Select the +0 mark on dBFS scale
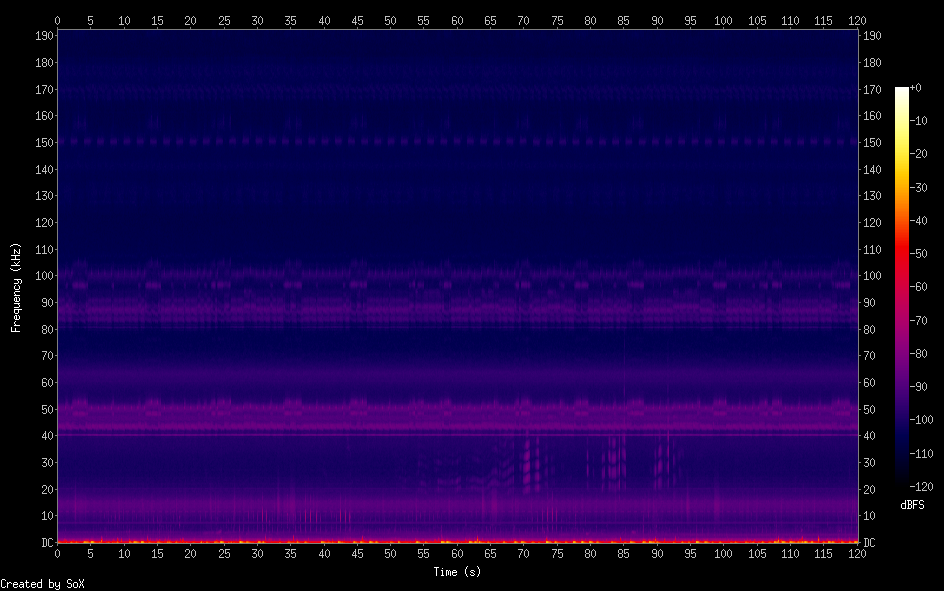Viewport: 944px width, 591px height. pyautogui.click(x=917, y=89)
